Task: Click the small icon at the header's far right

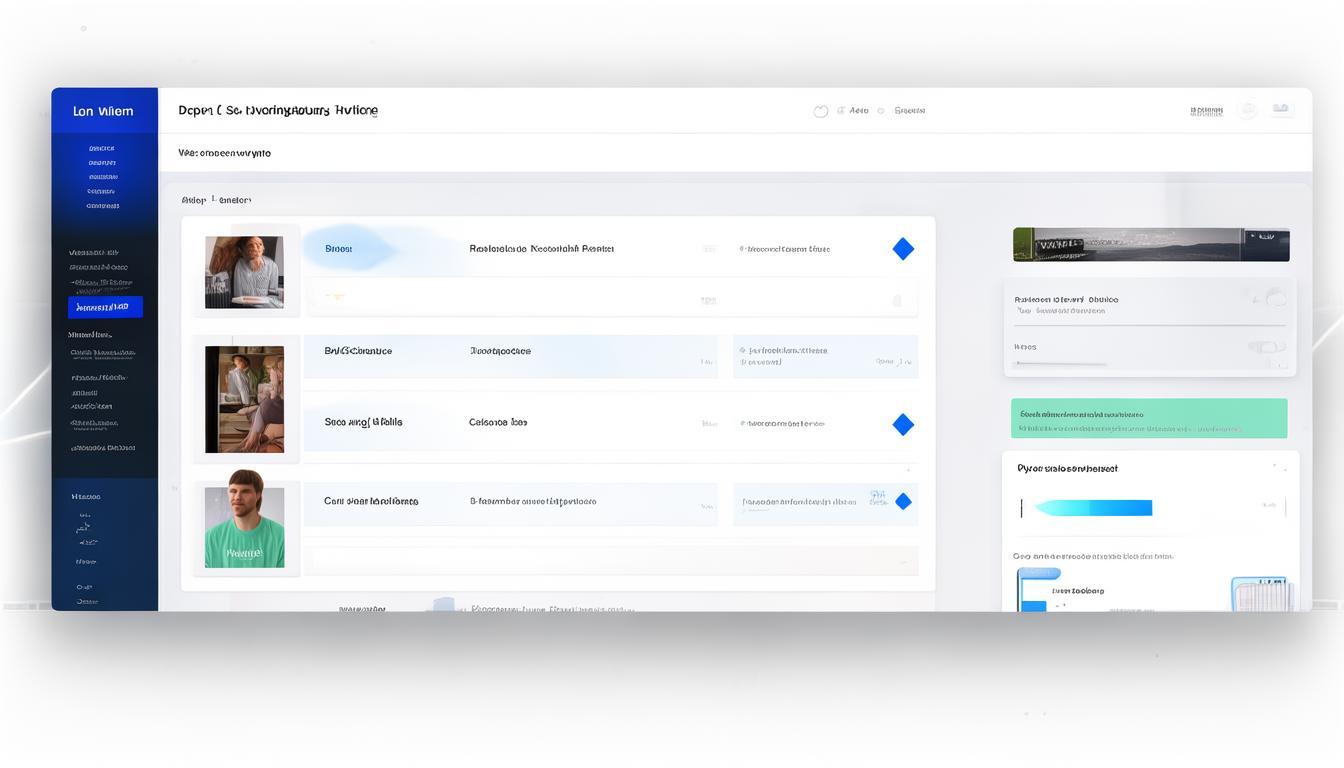Action: pyautogui.click(x=1281, y=110)
